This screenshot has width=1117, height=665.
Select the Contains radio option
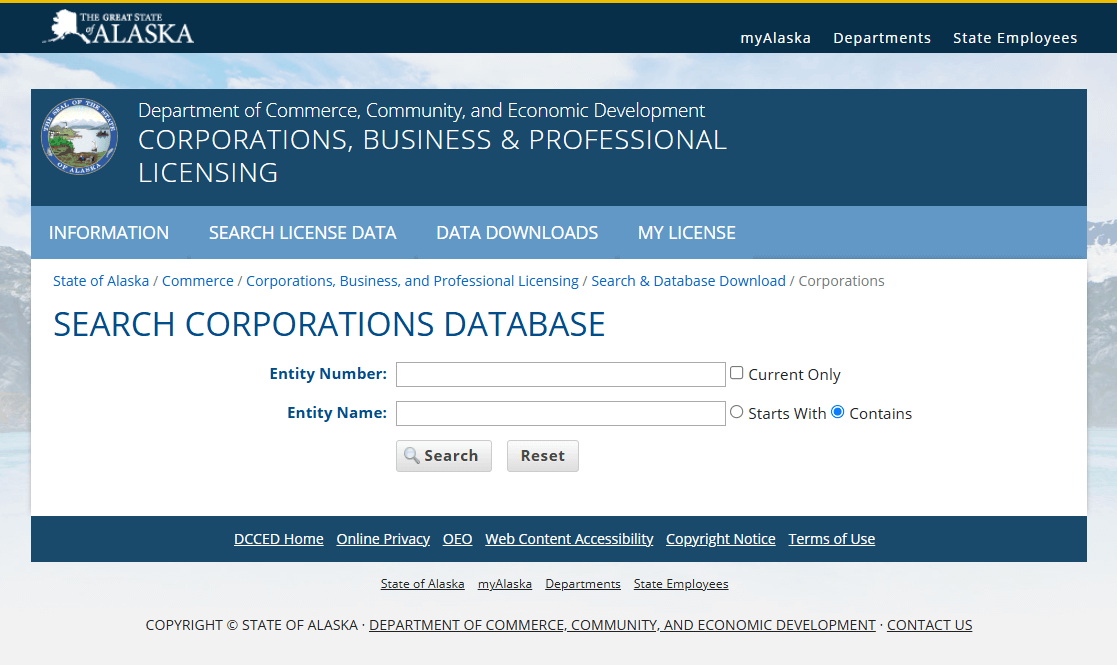click(838, 412)
